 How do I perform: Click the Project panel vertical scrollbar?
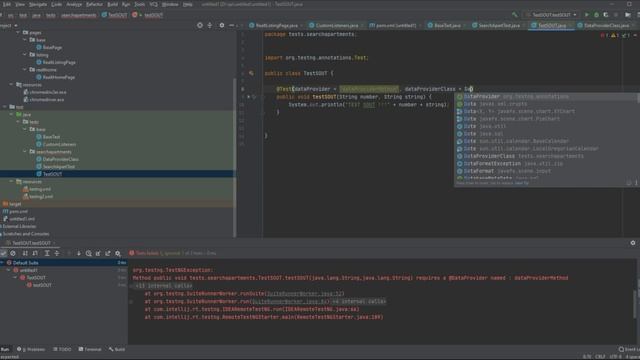tap(234, 157)
